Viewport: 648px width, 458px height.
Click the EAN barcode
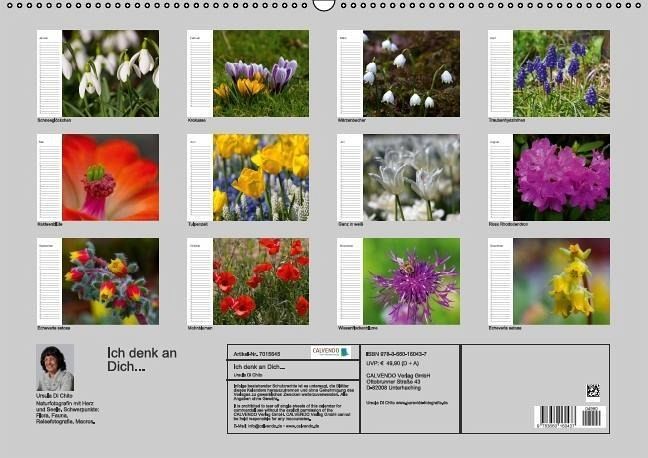[x=555, y=417]
